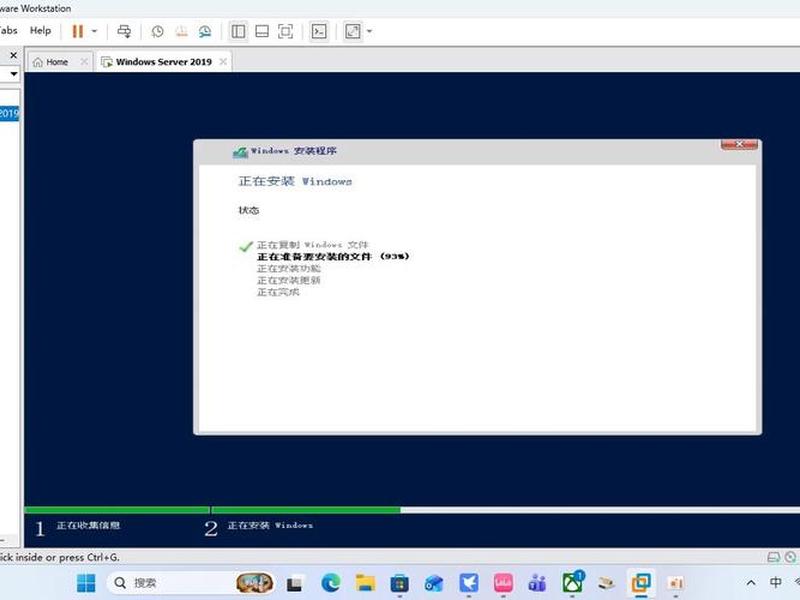Click the hard disk status icon
800x600 pixels.
pyautogui.click(x=773, y=557)
